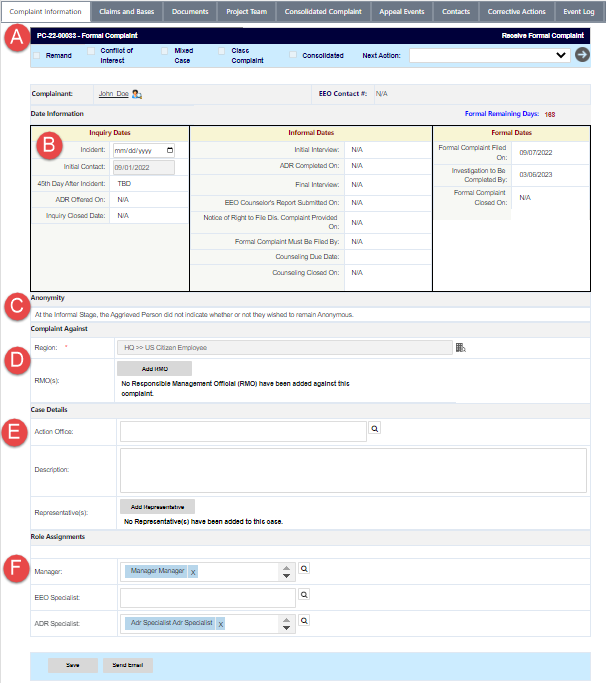Enable Conflict of Interest checkbox

(x=91, y=51)
